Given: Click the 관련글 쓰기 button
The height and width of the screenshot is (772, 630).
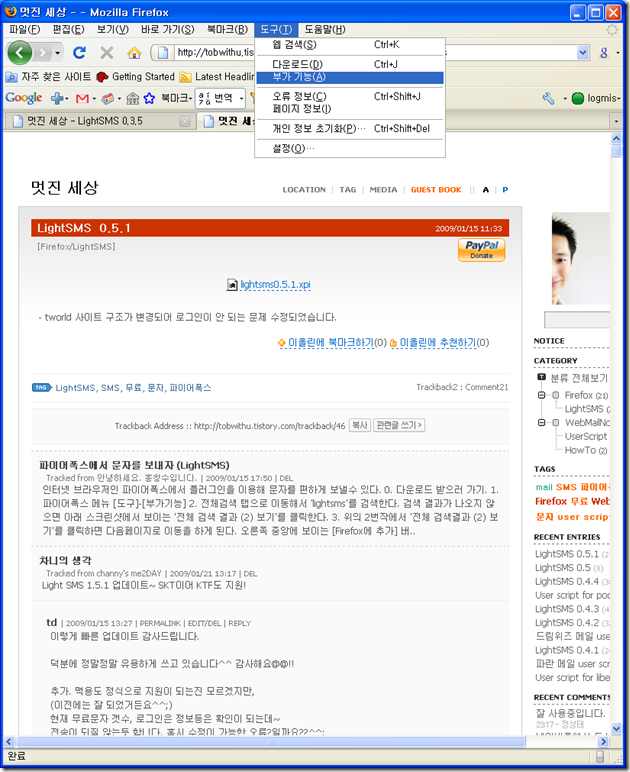Looking at the screenshot, I should tap(399, 425).
